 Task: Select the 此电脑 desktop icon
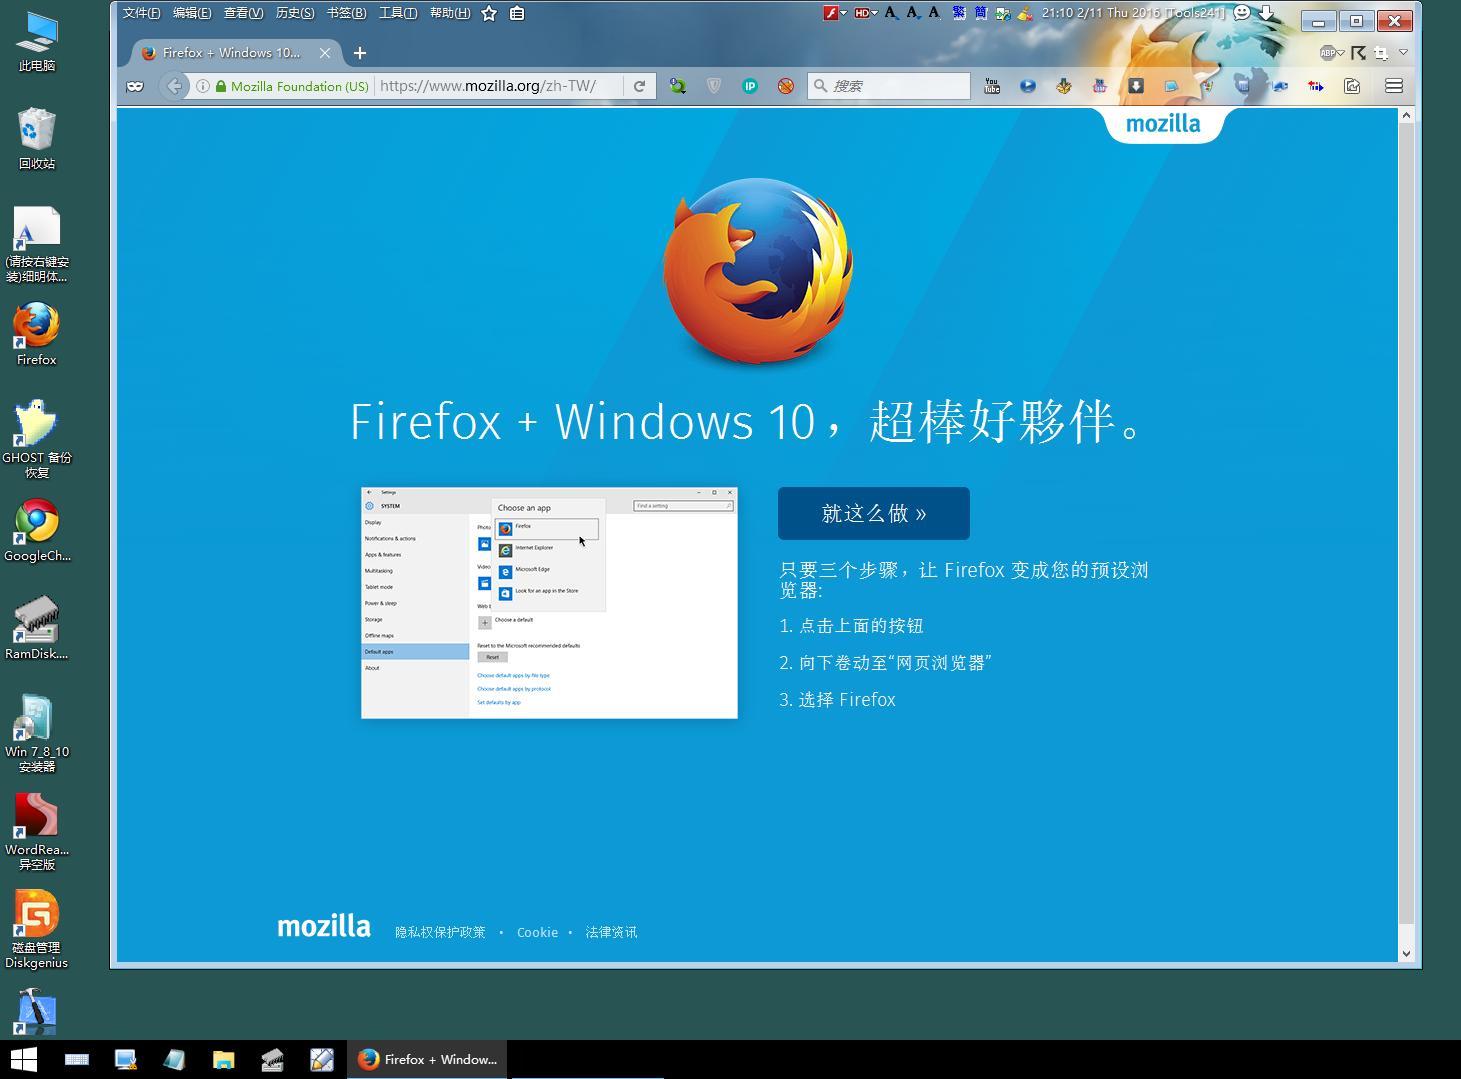click(x=37, y=41)
